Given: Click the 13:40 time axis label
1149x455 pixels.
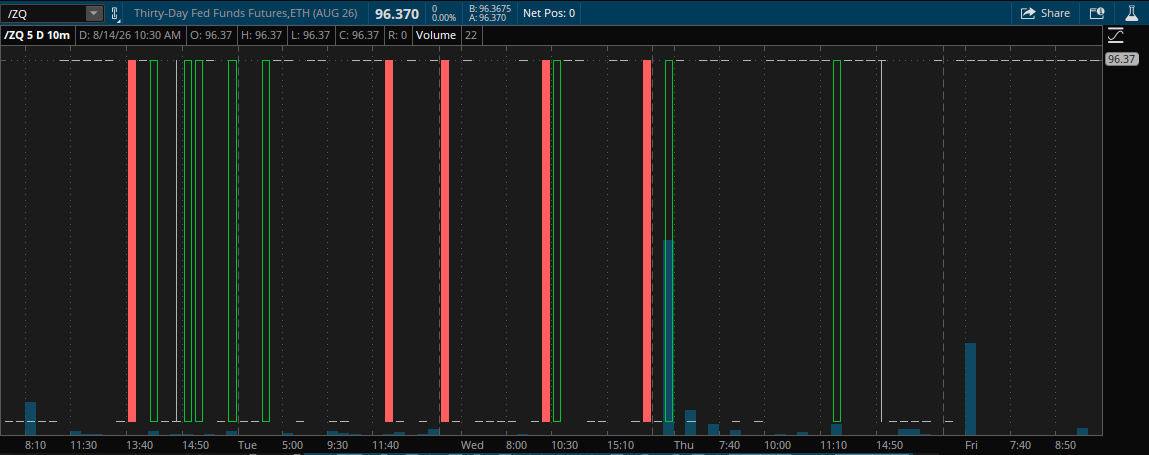Looking at the screenshot, I should tap(140, 445).
